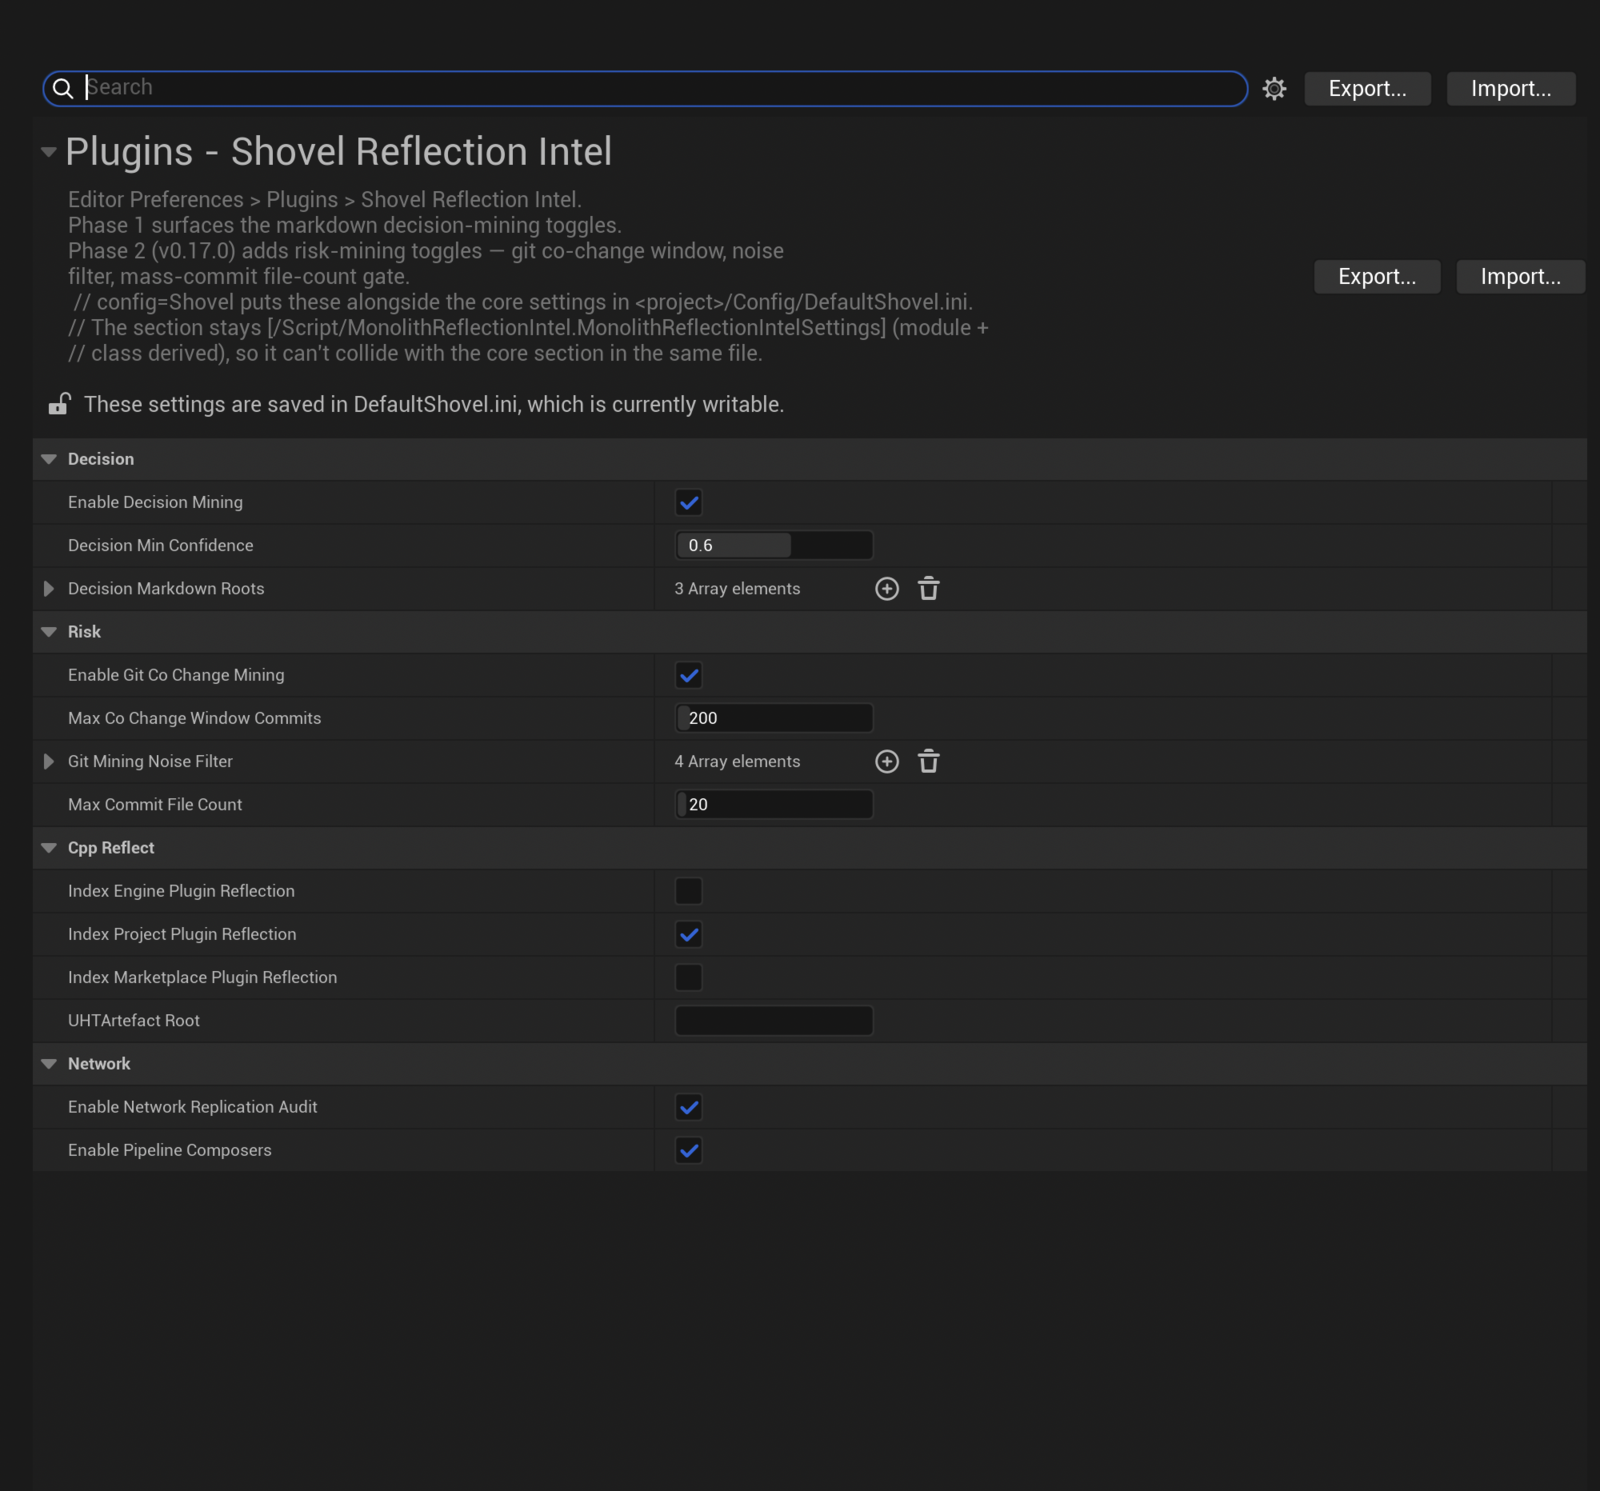Click the UHTArtefact Root text field
This screenshot has width=1600, height=1491.
pyautogui.click(x=774, y=1021)
